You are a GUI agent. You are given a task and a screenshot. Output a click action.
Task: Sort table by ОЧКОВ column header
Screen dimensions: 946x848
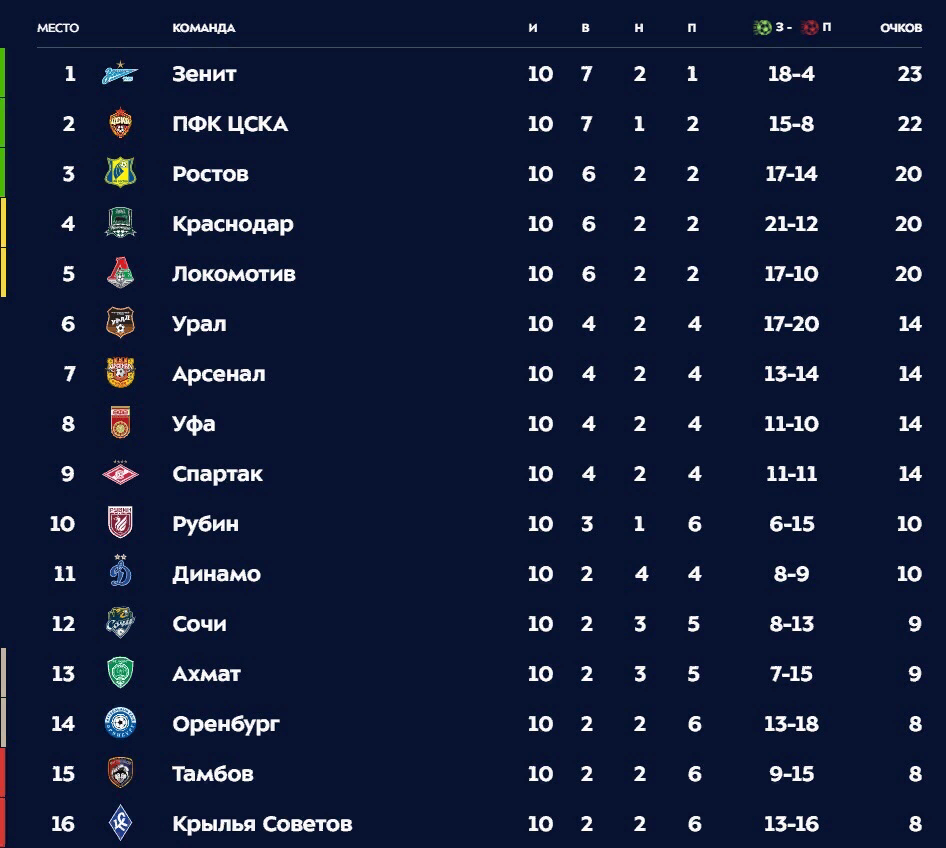[x=901, y=28]
